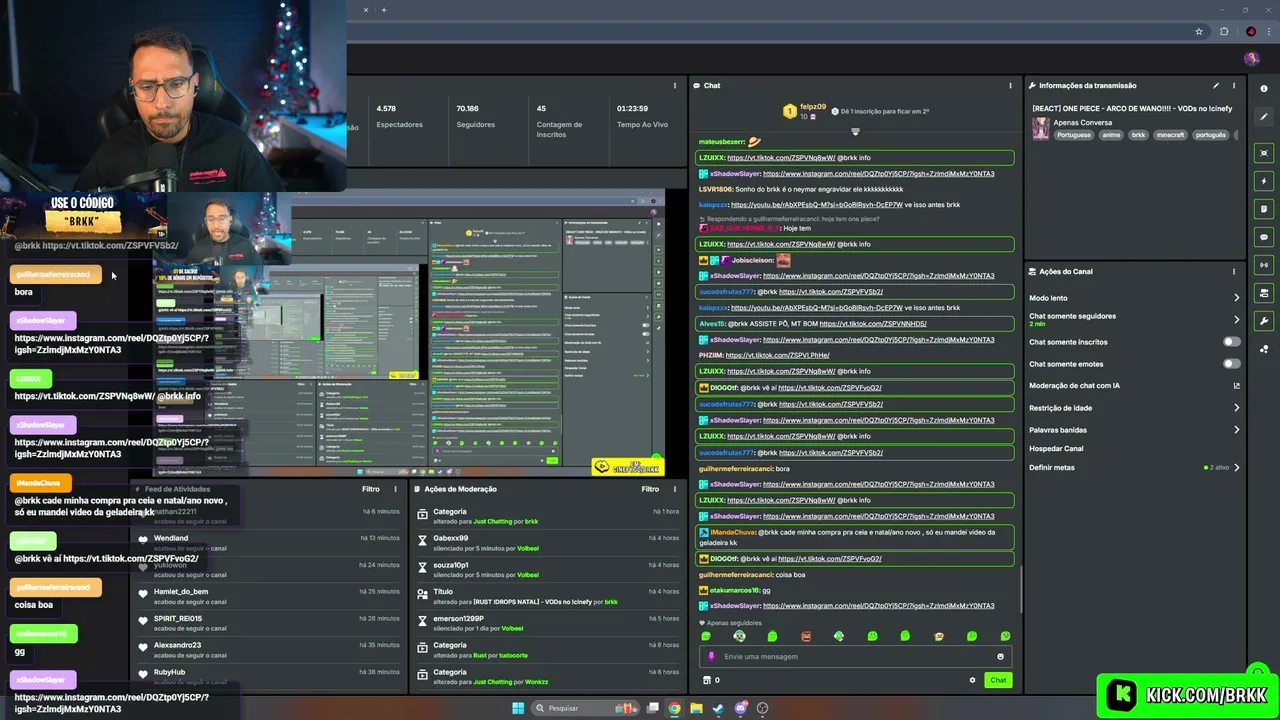Click SPIRIT_REI015 in activity feed
This screenshot has width=1280, height=720.
(178, 619)
